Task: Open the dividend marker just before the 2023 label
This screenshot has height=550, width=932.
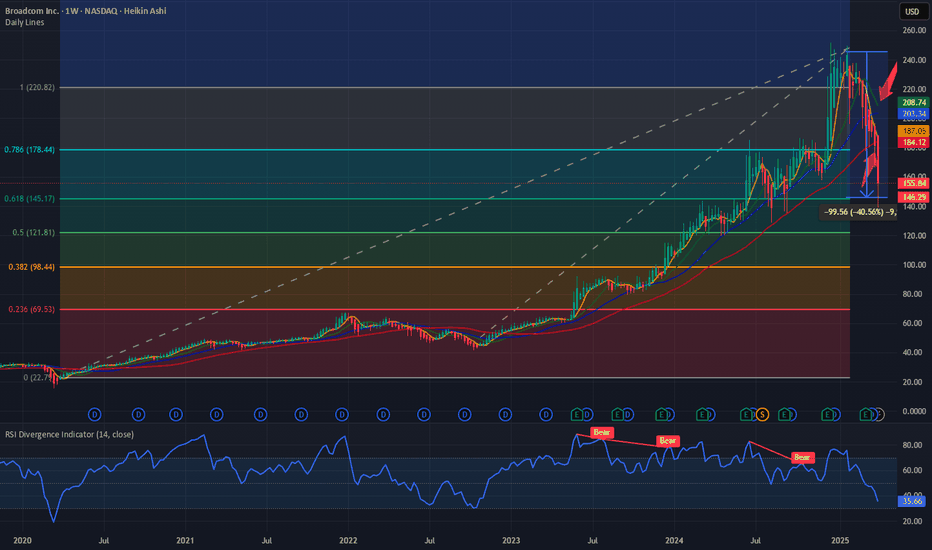Action: pyautogui.click(x=505, y=414)
